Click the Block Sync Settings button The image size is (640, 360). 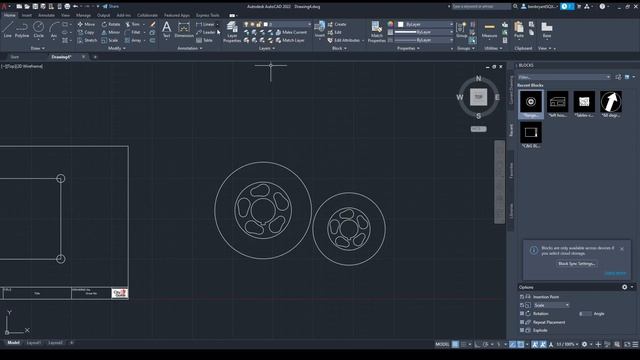click(x=576, y=264)
